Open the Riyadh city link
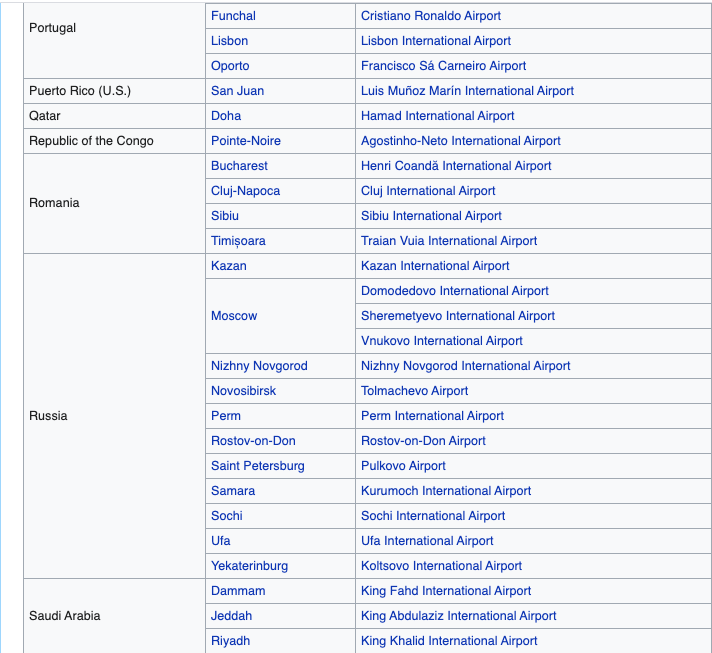The width and height of the screenshot is (712, 653). pyautogui.click(x=230, y=641)
